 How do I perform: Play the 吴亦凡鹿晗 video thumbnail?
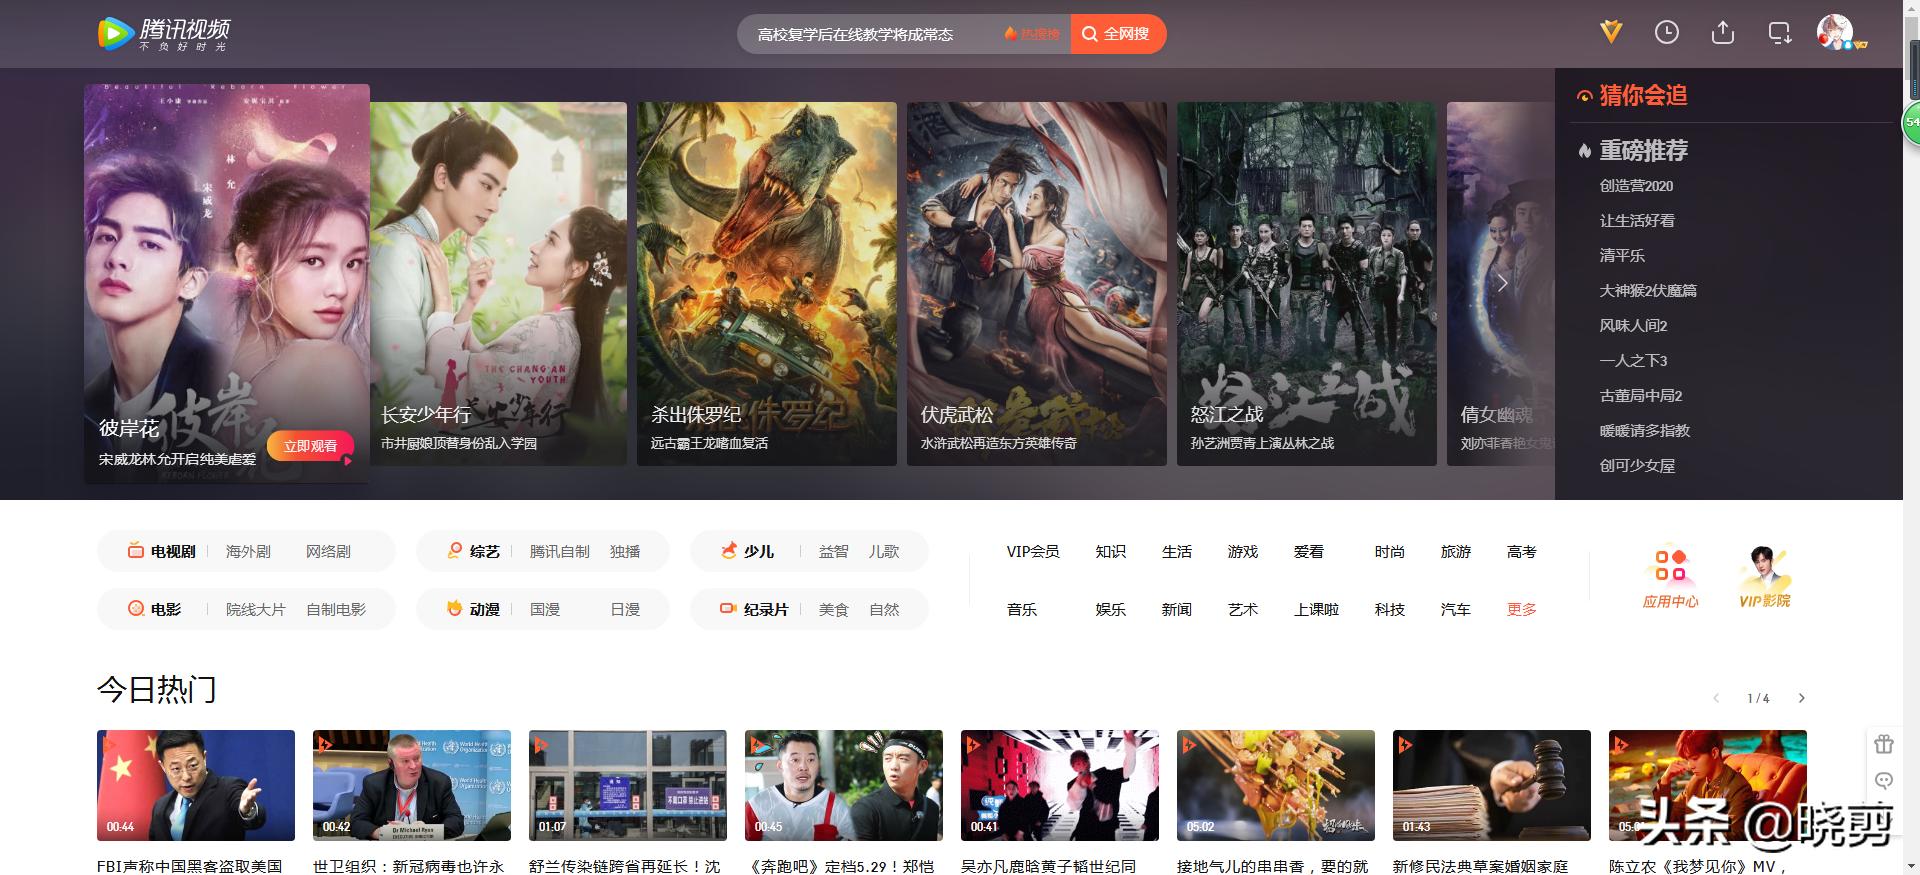pos(1060,785)
